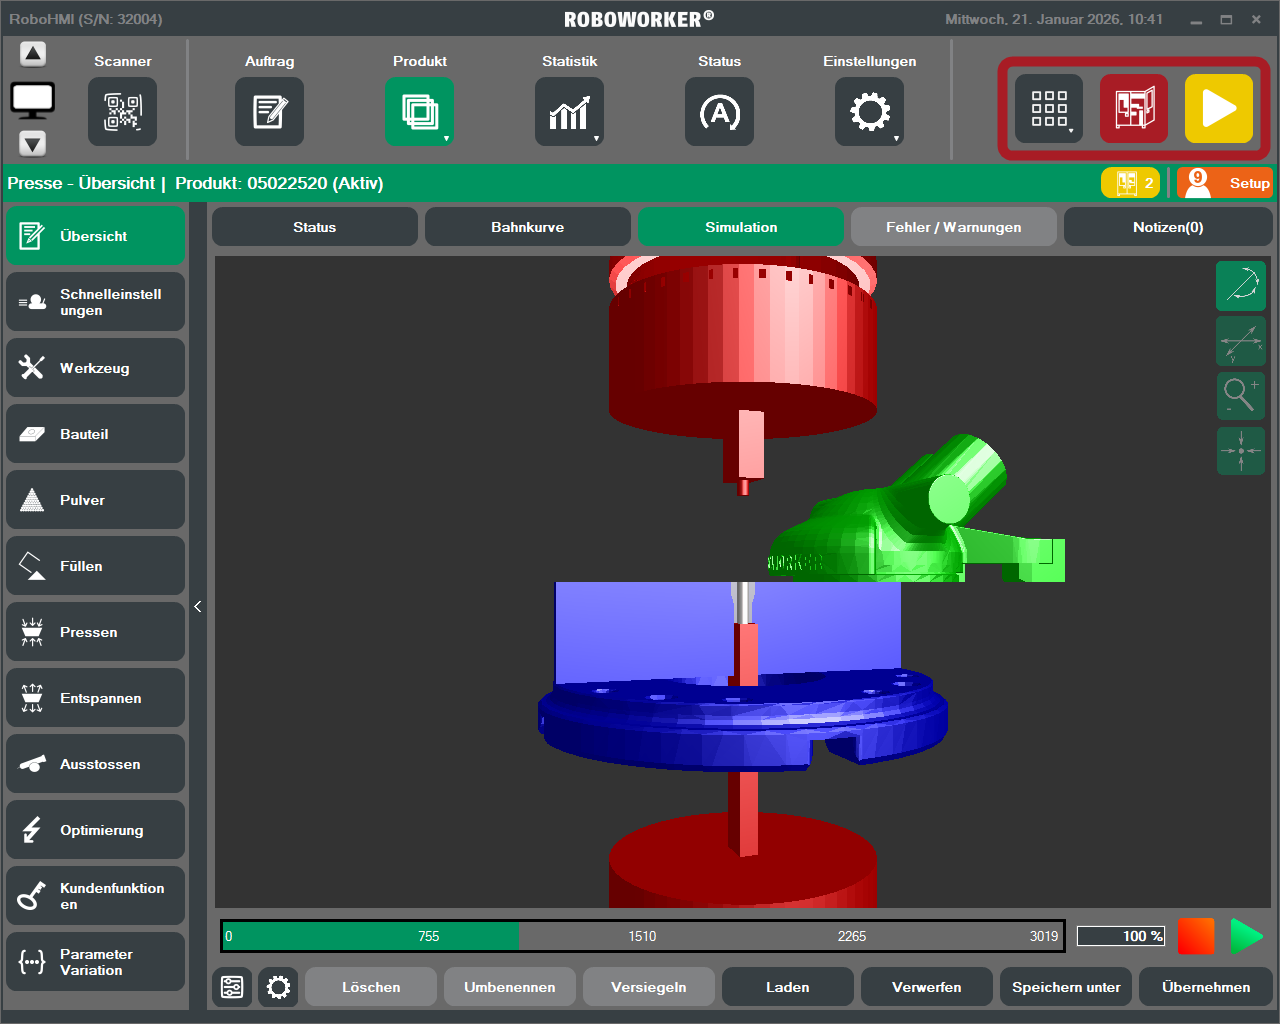This screenshot has height=1024, width=1280.
Task: Click the center view crosshair tool
Action: 1241,451
